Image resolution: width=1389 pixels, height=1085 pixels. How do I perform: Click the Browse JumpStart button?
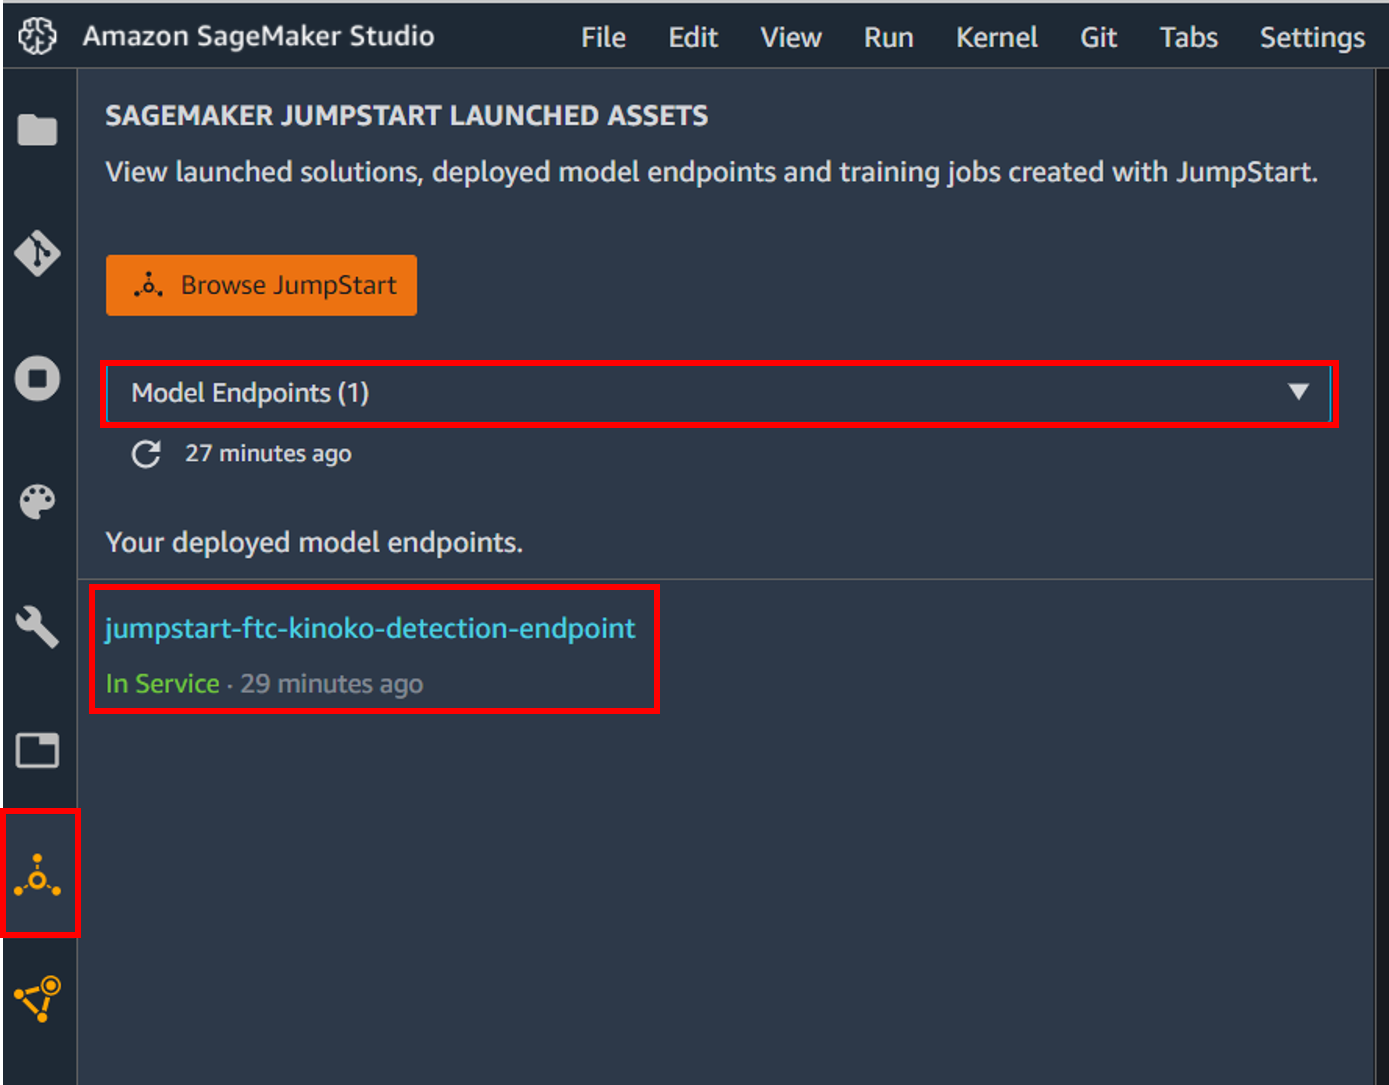[x=261, y=285]
